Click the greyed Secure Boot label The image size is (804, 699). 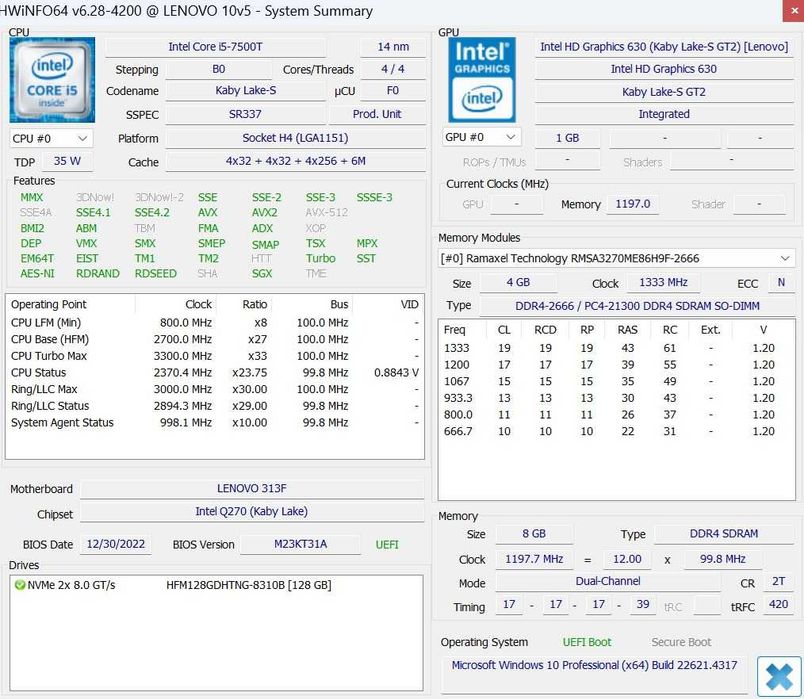(x=681, y=642)
